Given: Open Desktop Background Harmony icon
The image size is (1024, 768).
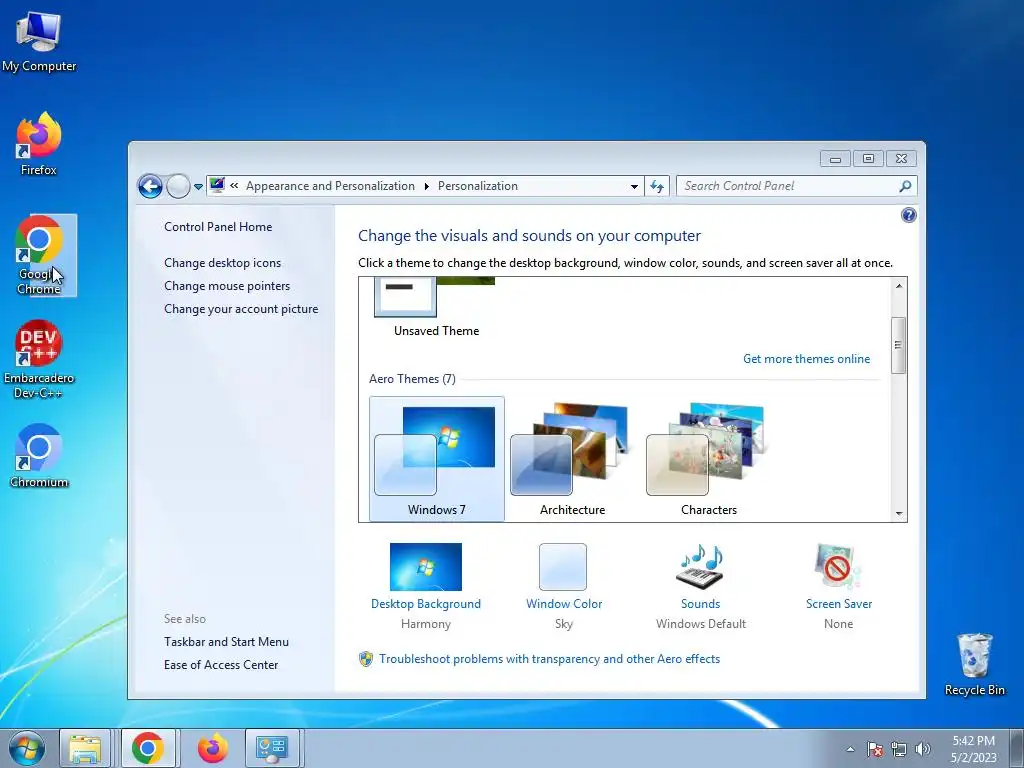Looking at the screenshot, I should 426,567.
